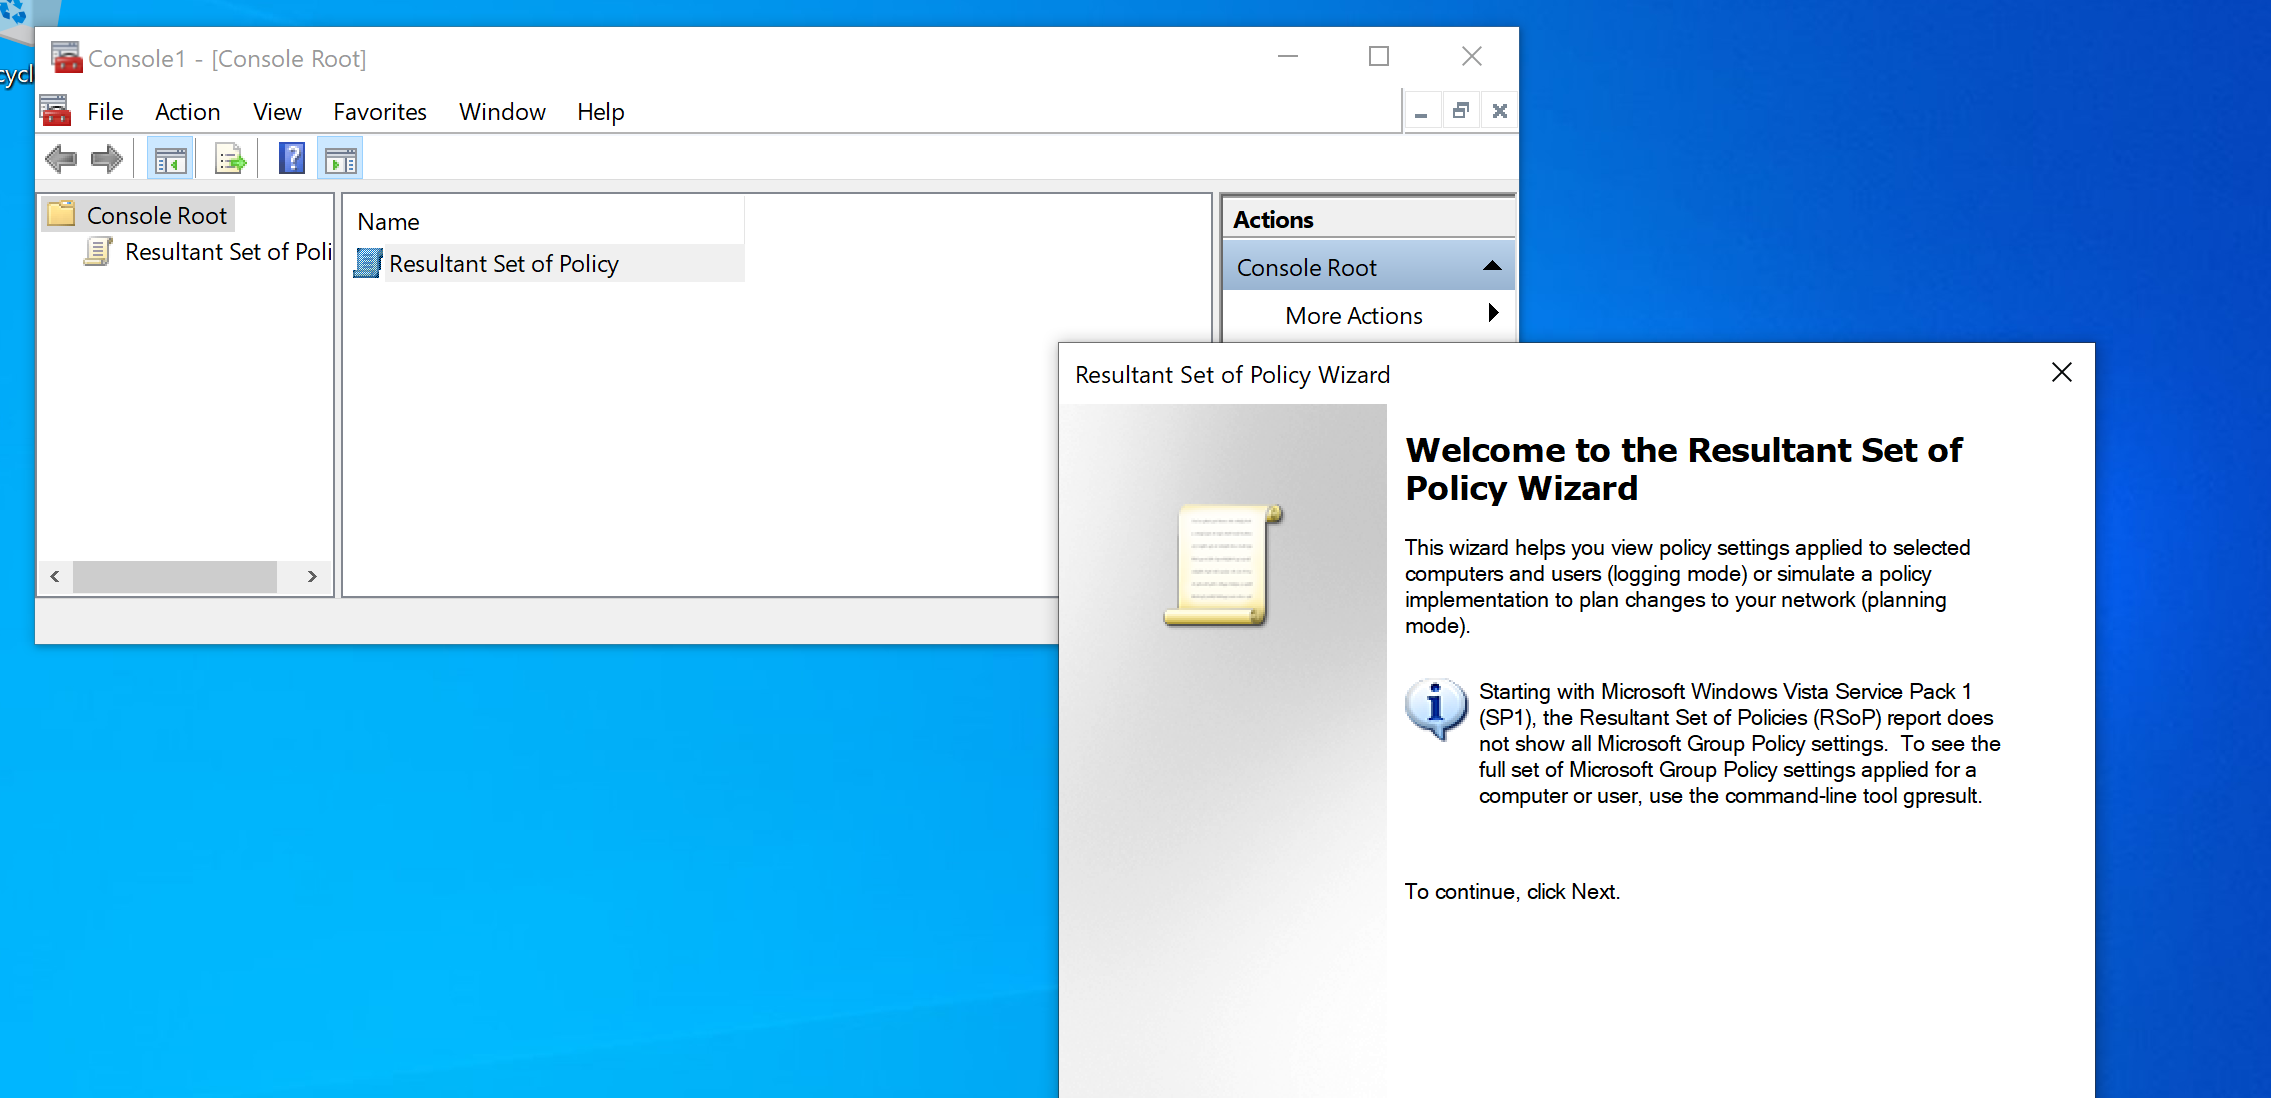Open the Help menu
2271x1098 pixels.
(600, 111)
